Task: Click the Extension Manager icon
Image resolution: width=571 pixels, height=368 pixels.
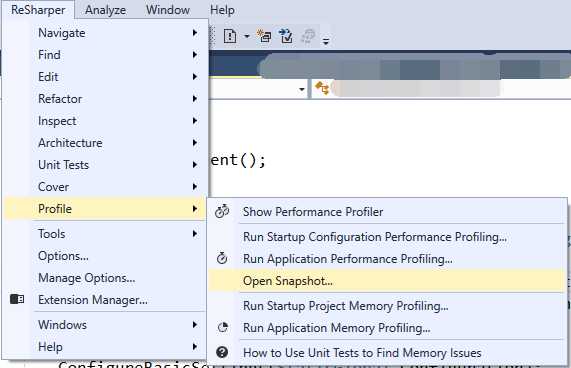Action: [x=17, y=299]
